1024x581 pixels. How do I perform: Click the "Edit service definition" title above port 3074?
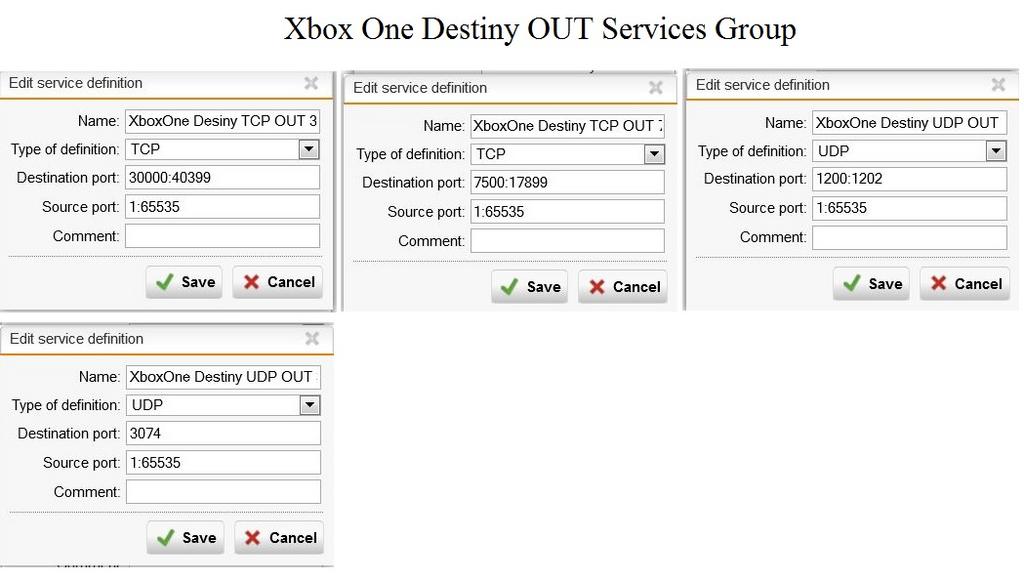[x=76, y=339]
